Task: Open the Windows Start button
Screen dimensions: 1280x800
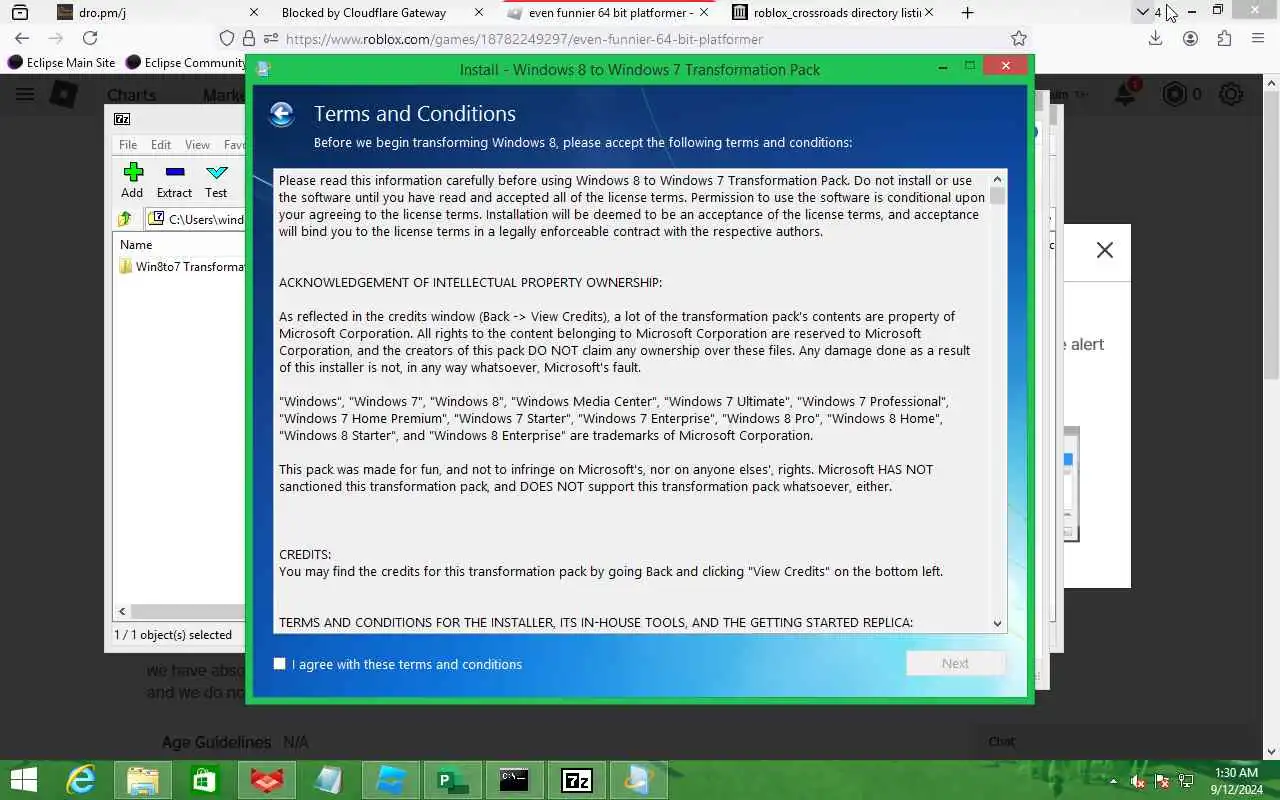Action: 22,780
